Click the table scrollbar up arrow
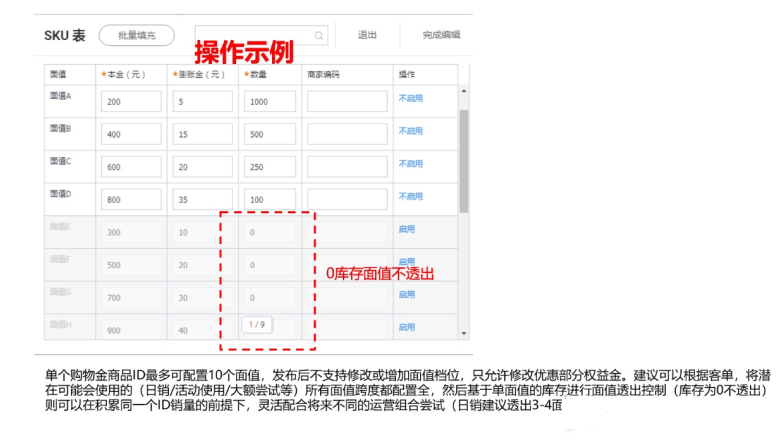This screenshot has height=442, width=784. 464,91
